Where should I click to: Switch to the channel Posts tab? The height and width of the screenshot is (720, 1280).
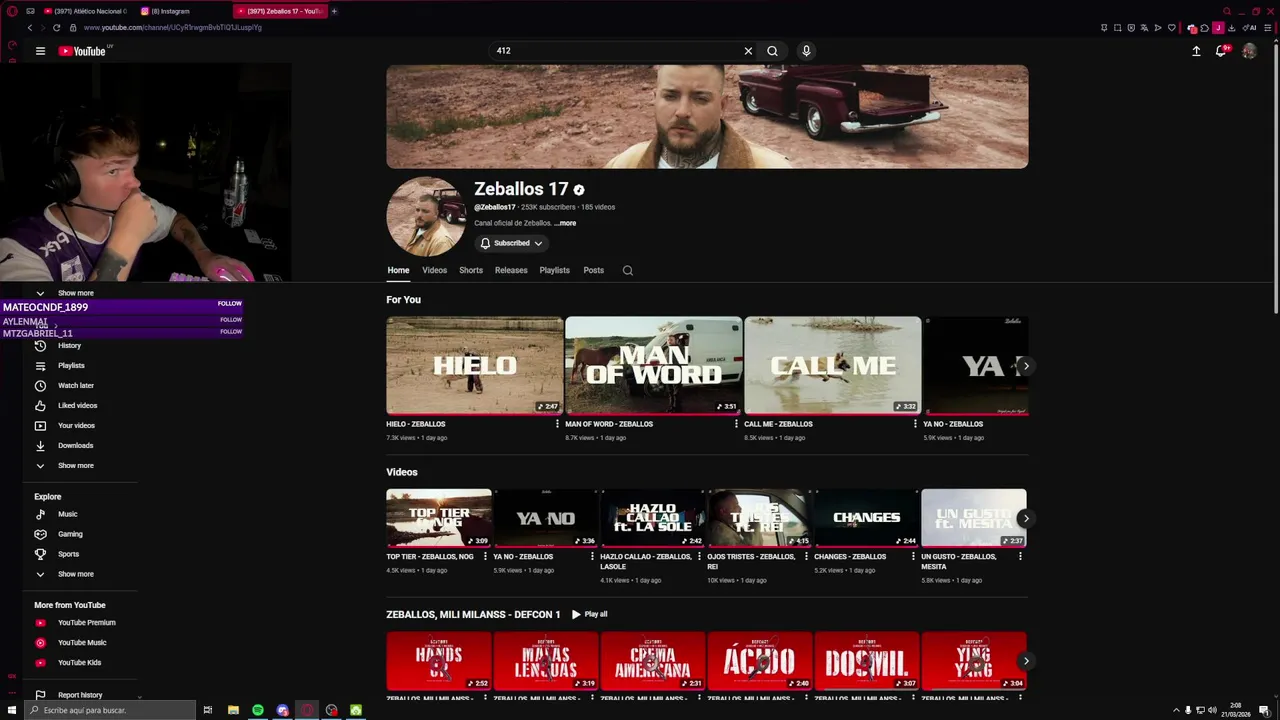[594, 270]
